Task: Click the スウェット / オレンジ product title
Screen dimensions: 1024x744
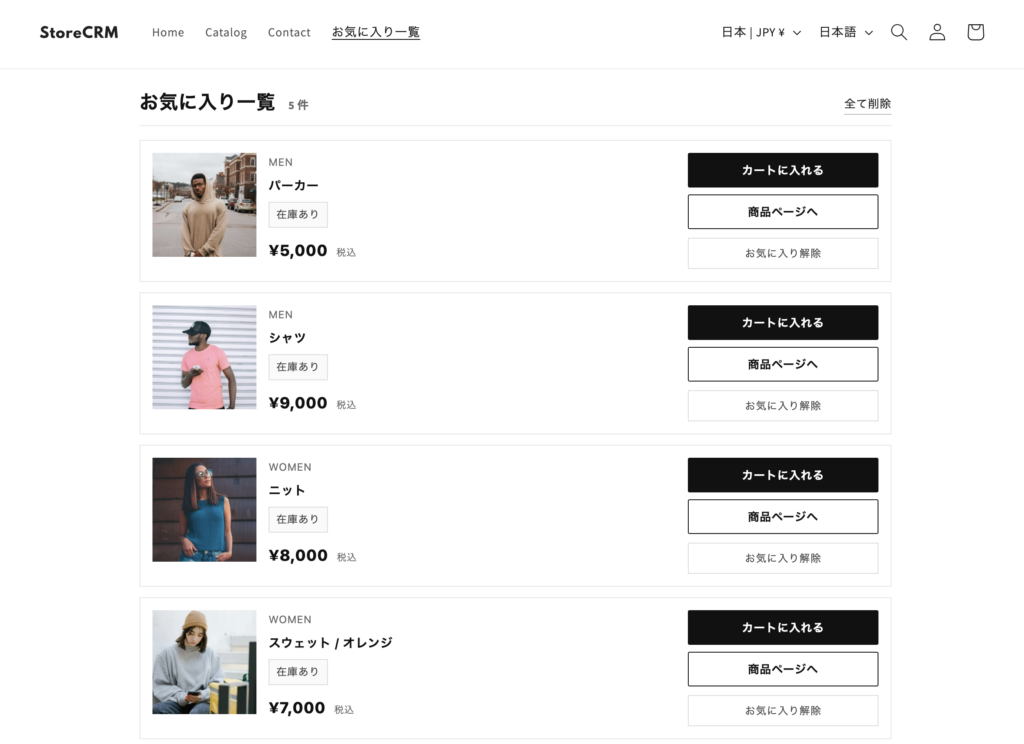Action: coord(330,643)
